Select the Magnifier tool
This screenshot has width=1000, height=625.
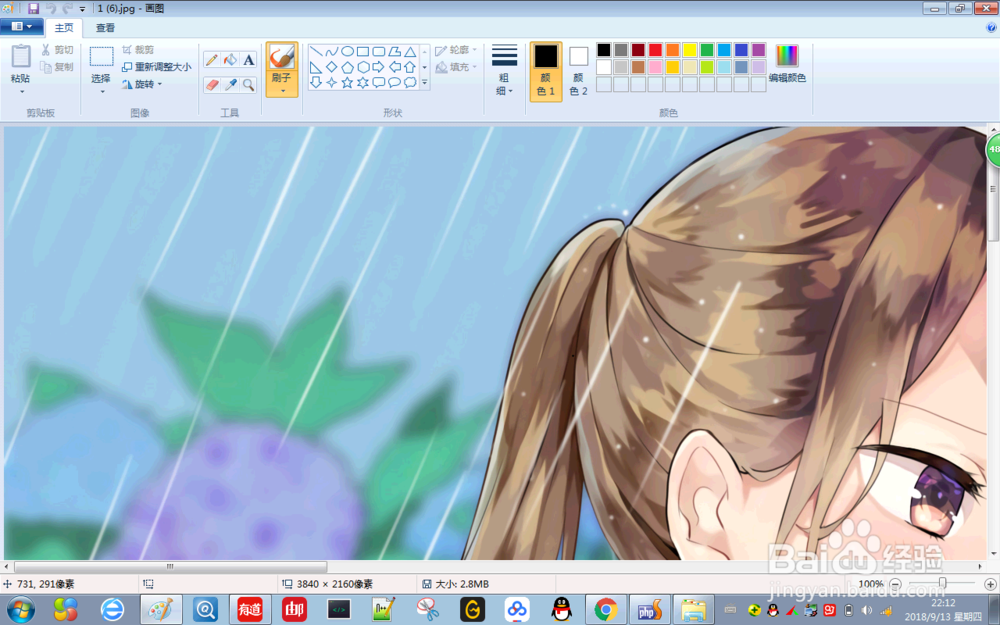click(x=249, y=85)
